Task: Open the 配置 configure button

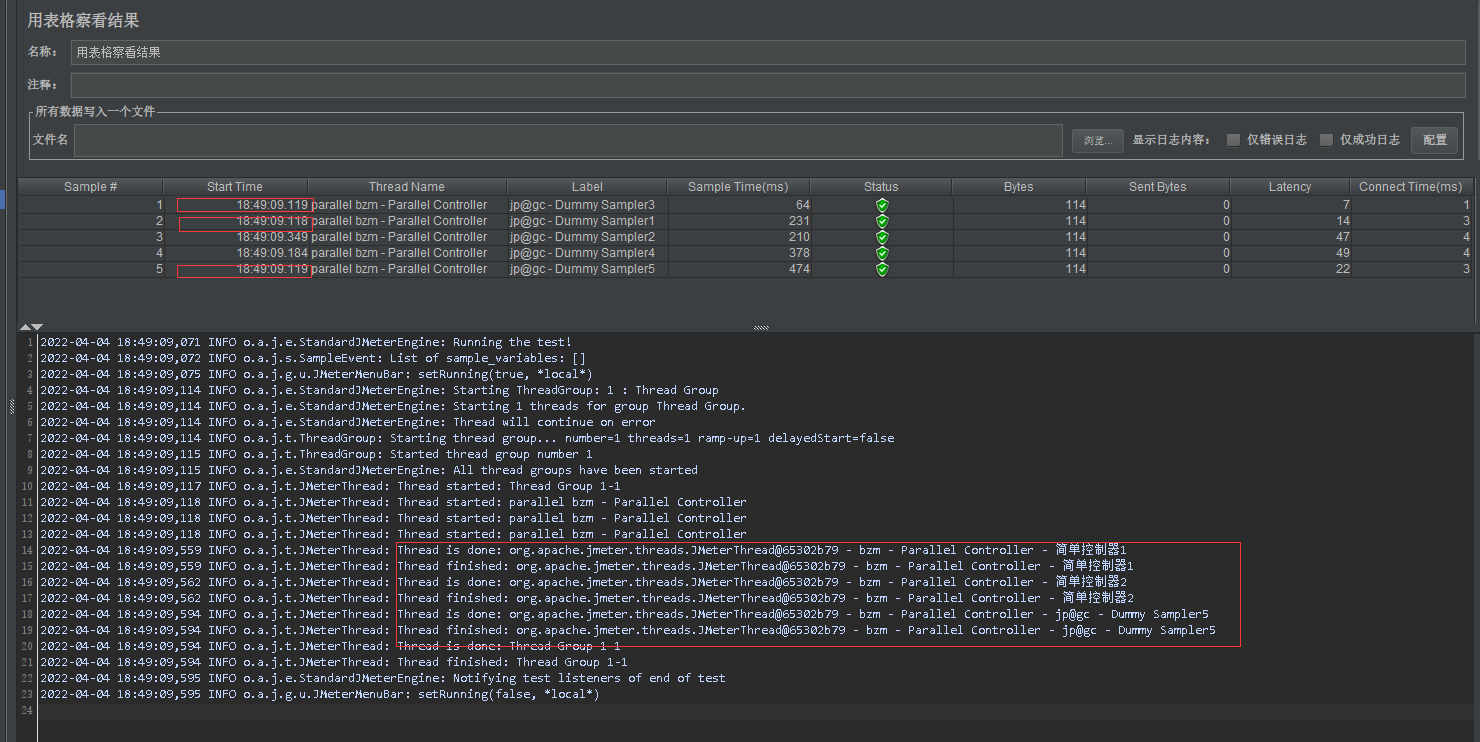Action: (x=1435, y=140)
